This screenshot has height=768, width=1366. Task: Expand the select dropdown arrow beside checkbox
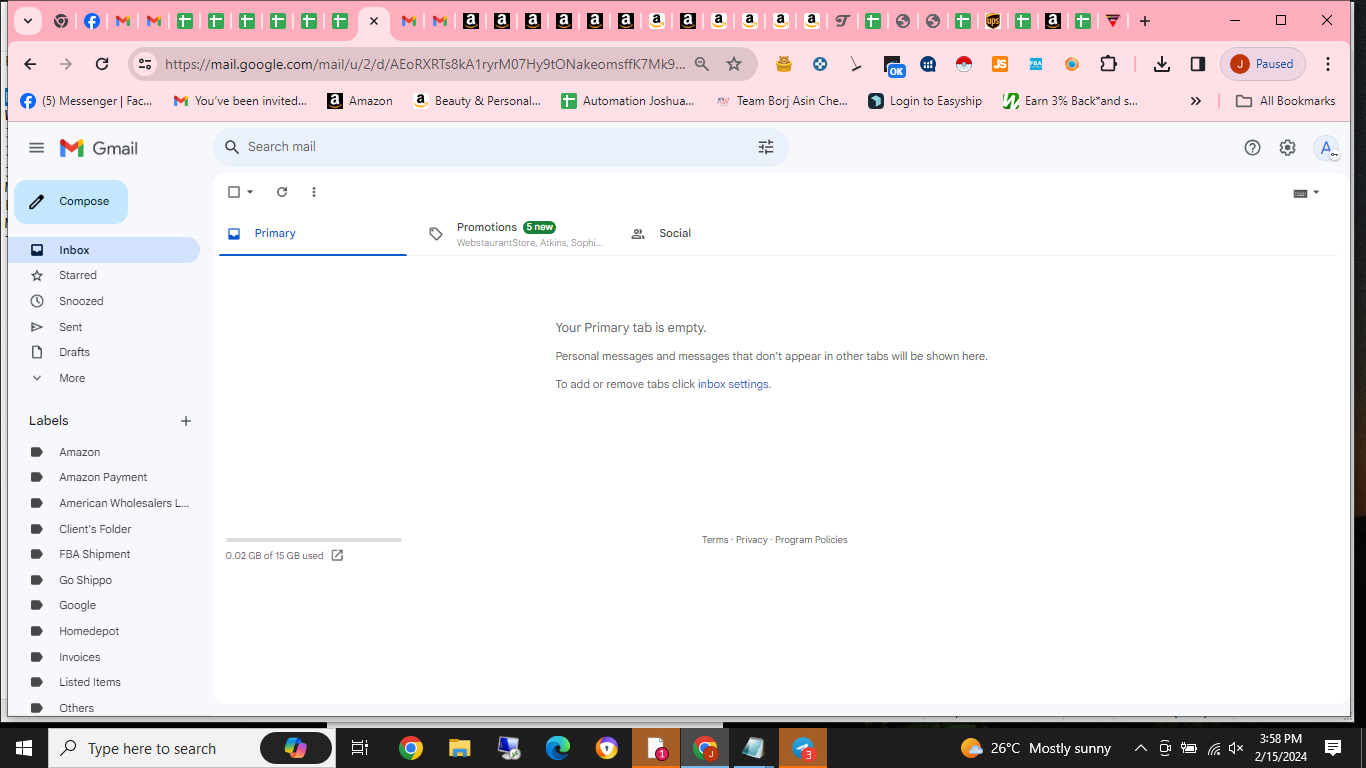click(250, 192)
